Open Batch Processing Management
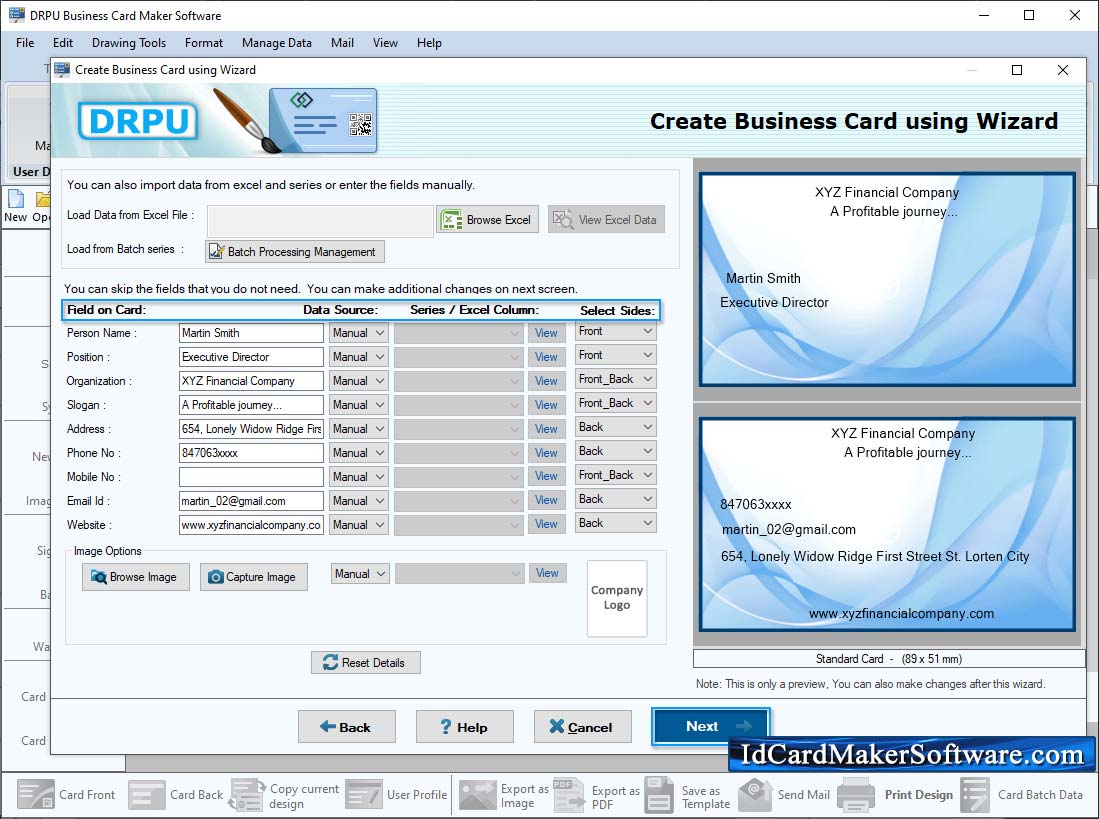Viewport: 1099px width, 819px height. [x=294, y=252]
